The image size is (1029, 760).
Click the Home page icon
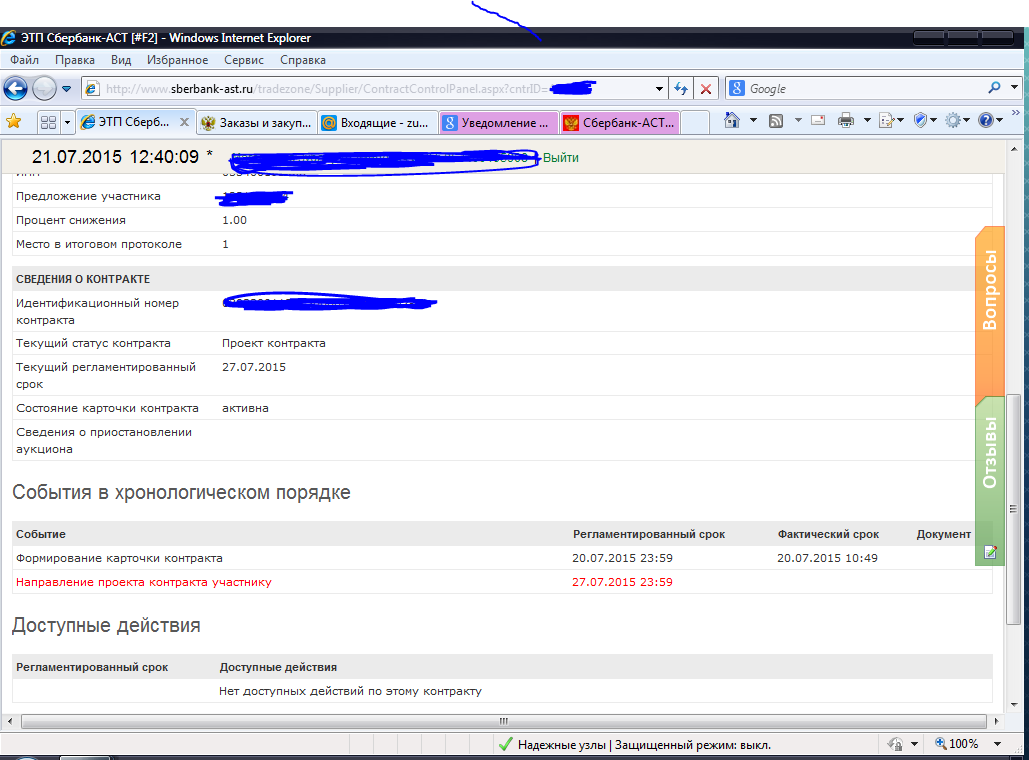pos(732,121)
